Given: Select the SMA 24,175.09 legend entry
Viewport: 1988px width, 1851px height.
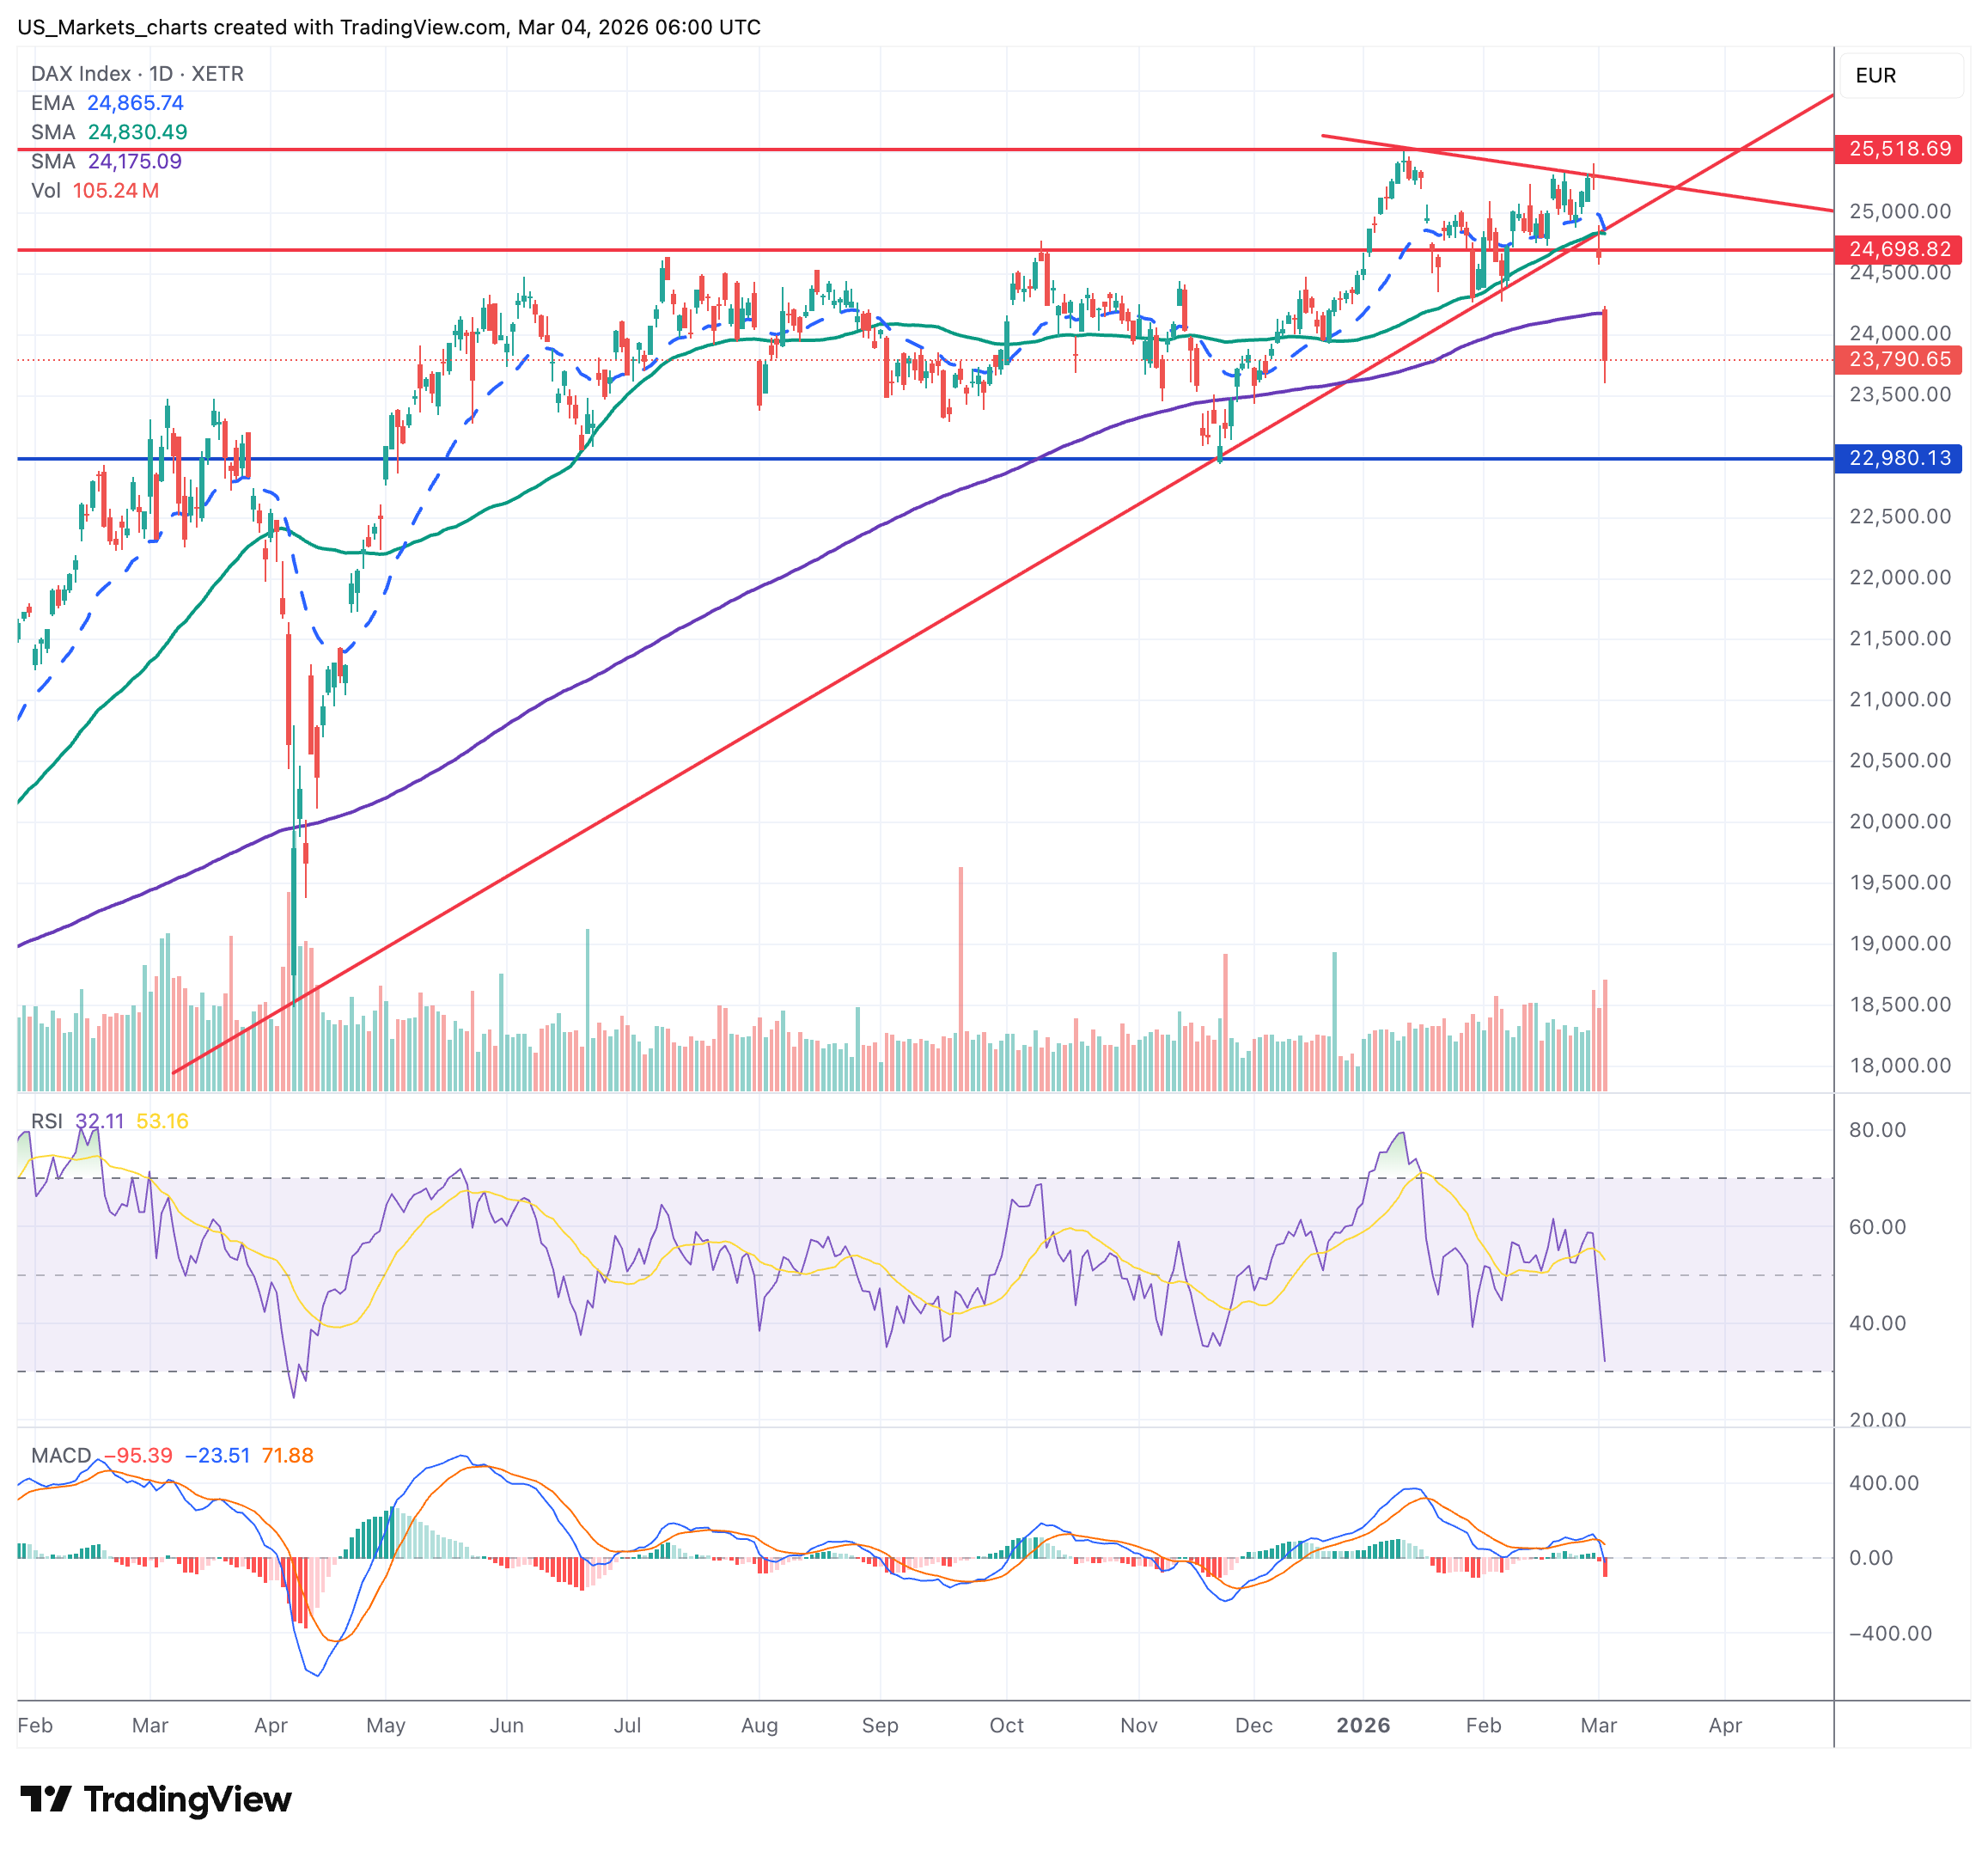Looking at the screenshot, I should pyautogui.click(x=106, y=161).
